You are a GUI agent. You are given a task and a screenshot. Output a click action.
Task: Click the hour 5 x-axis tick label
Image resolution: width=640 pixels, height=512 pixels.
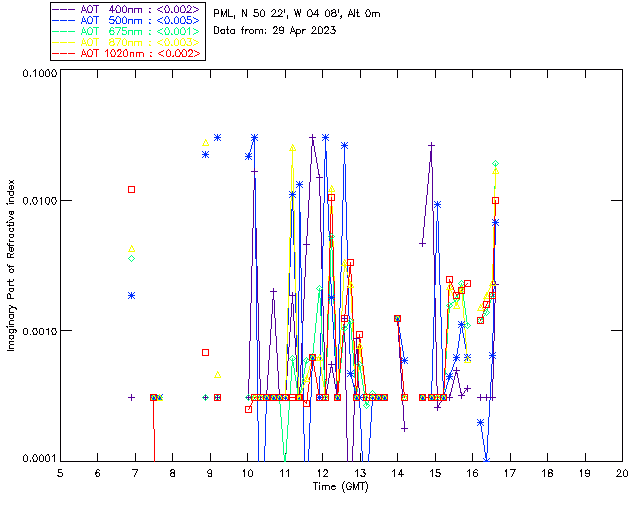click(60, 473)
